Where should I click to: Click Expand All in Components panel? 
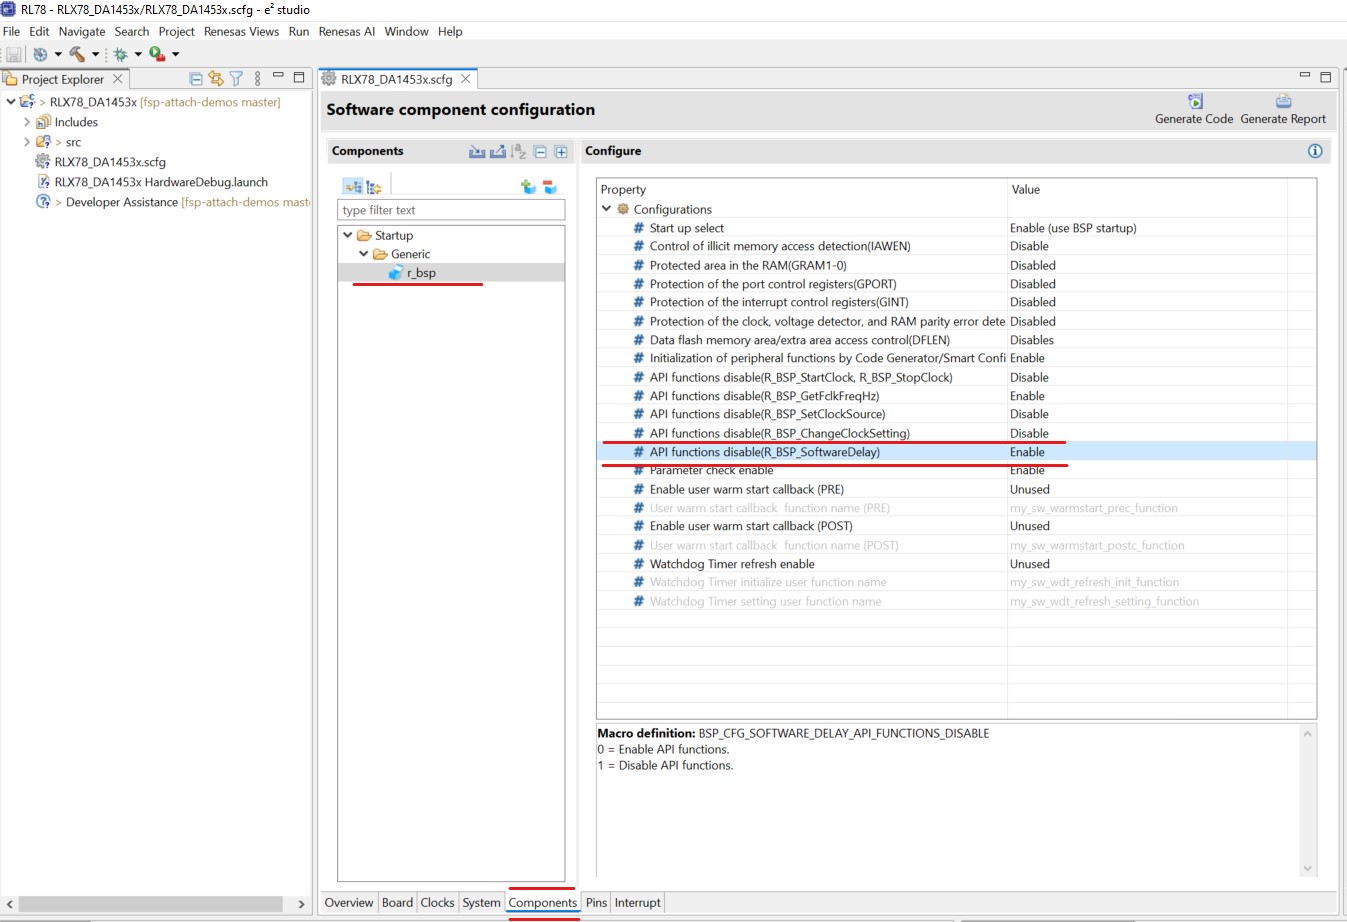561,152
